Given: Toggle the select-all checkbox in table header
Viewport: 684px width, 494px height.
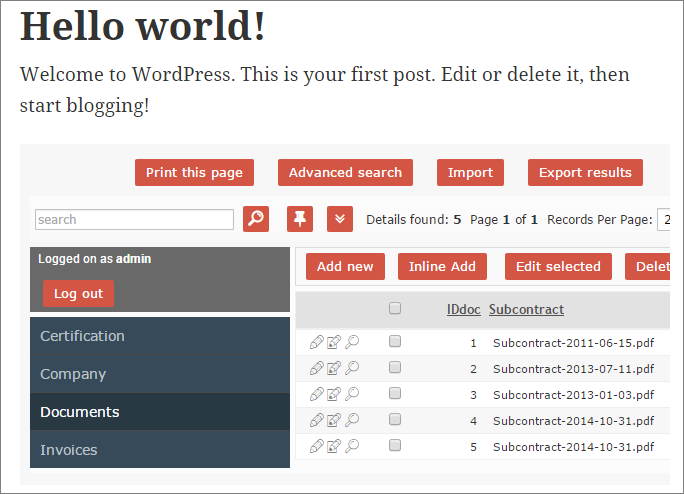Looking at the screenshot, I should click(x=395, y=308).
